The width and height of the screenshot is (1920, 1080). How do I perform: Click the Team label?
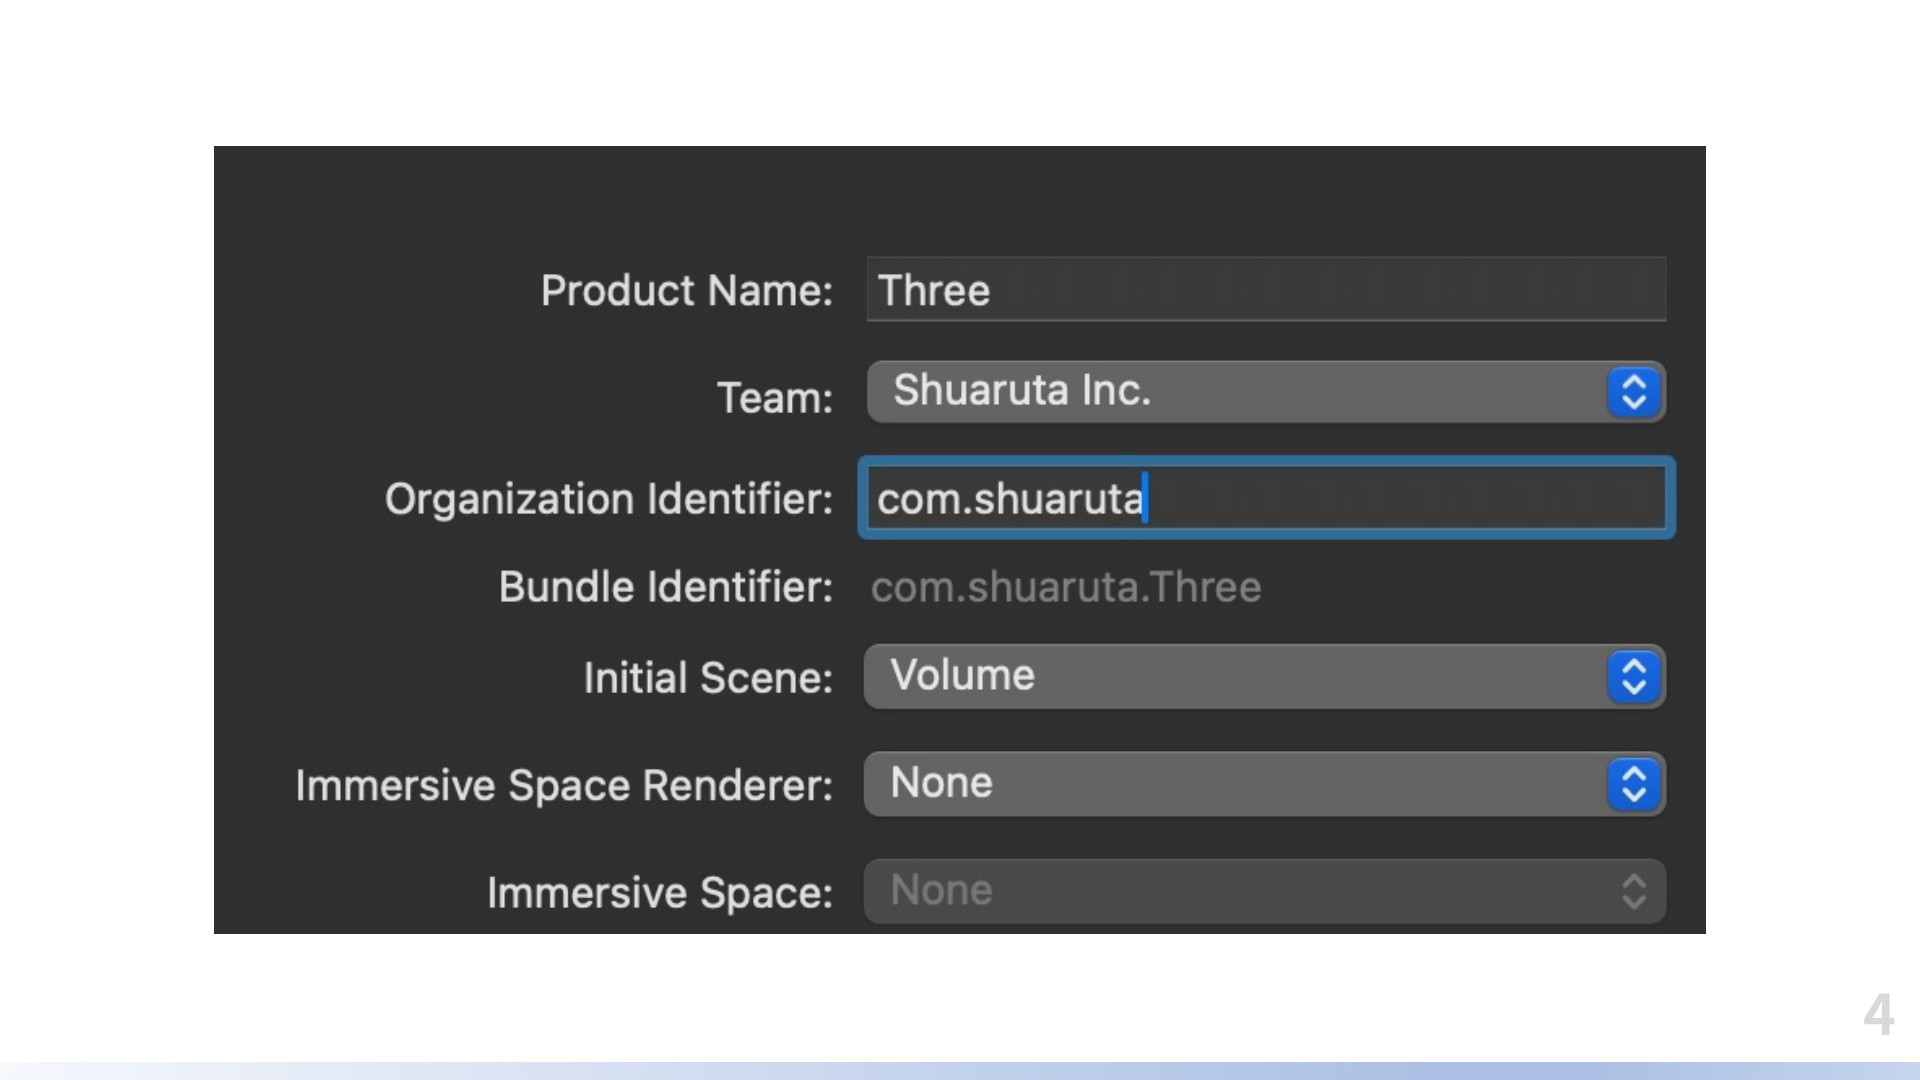775,398
